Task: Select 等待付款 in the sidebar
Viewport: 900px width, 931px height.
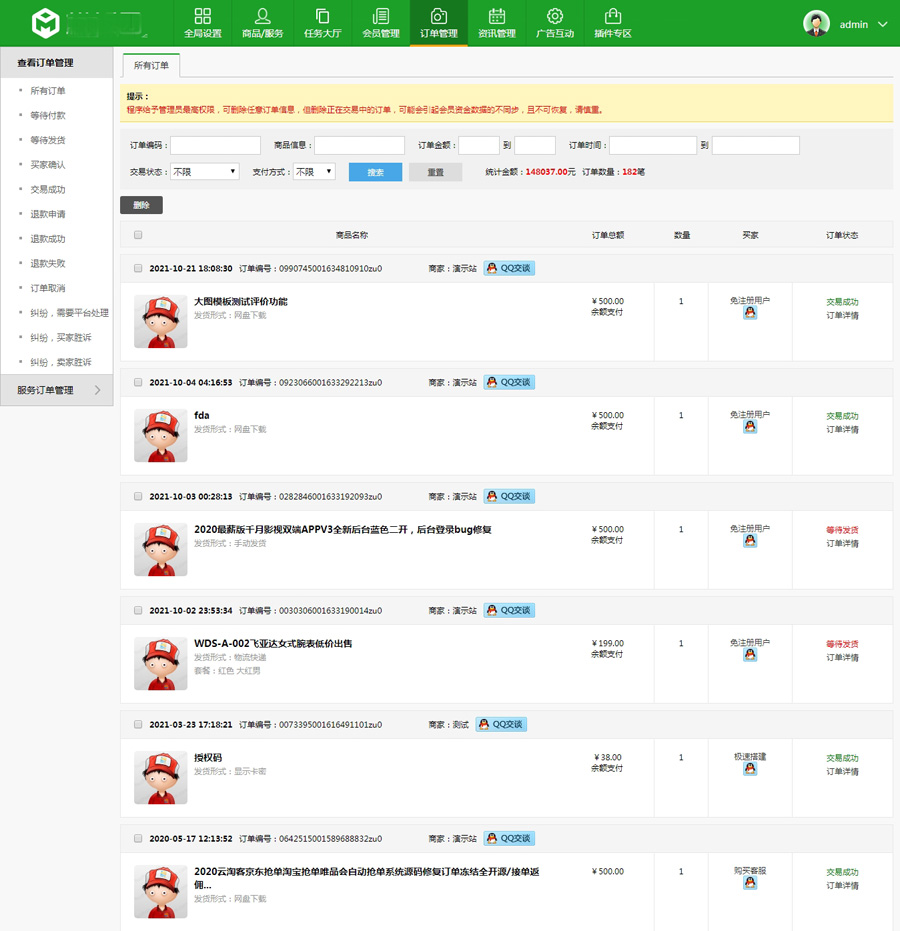Action: click(48, 115)
